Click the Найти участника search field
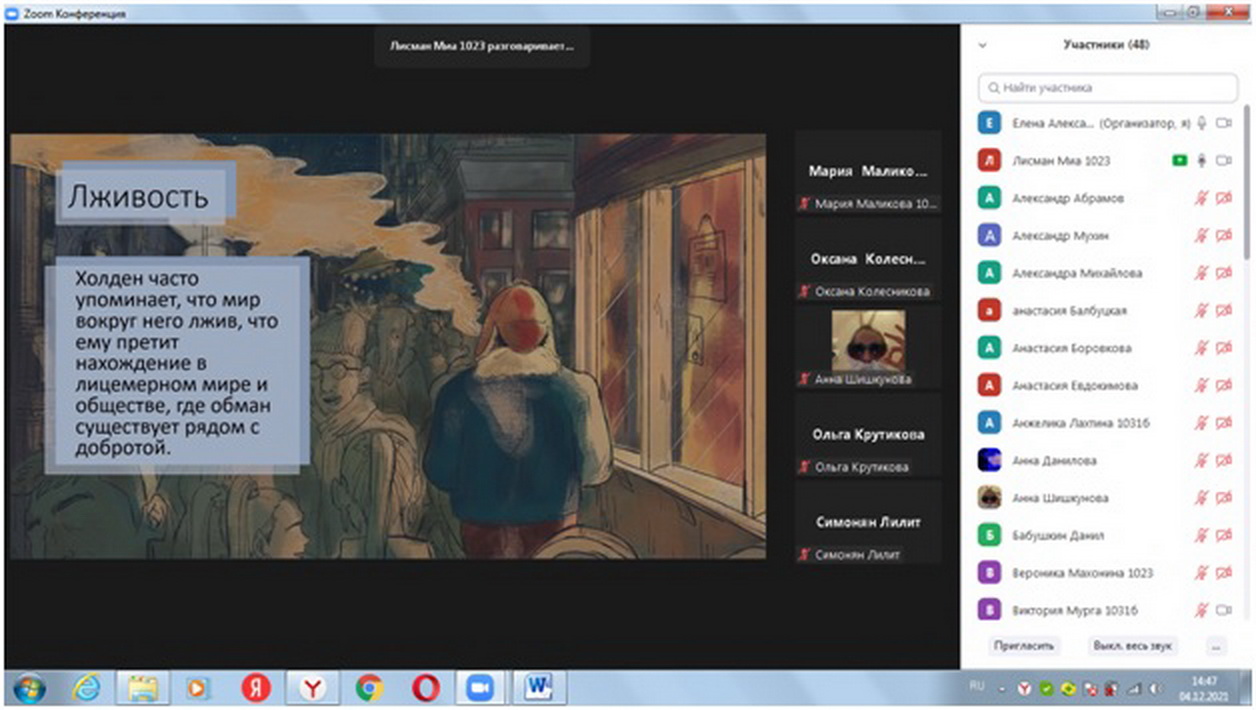Screen dimensions: 1256x710 tap(1107, 87)
